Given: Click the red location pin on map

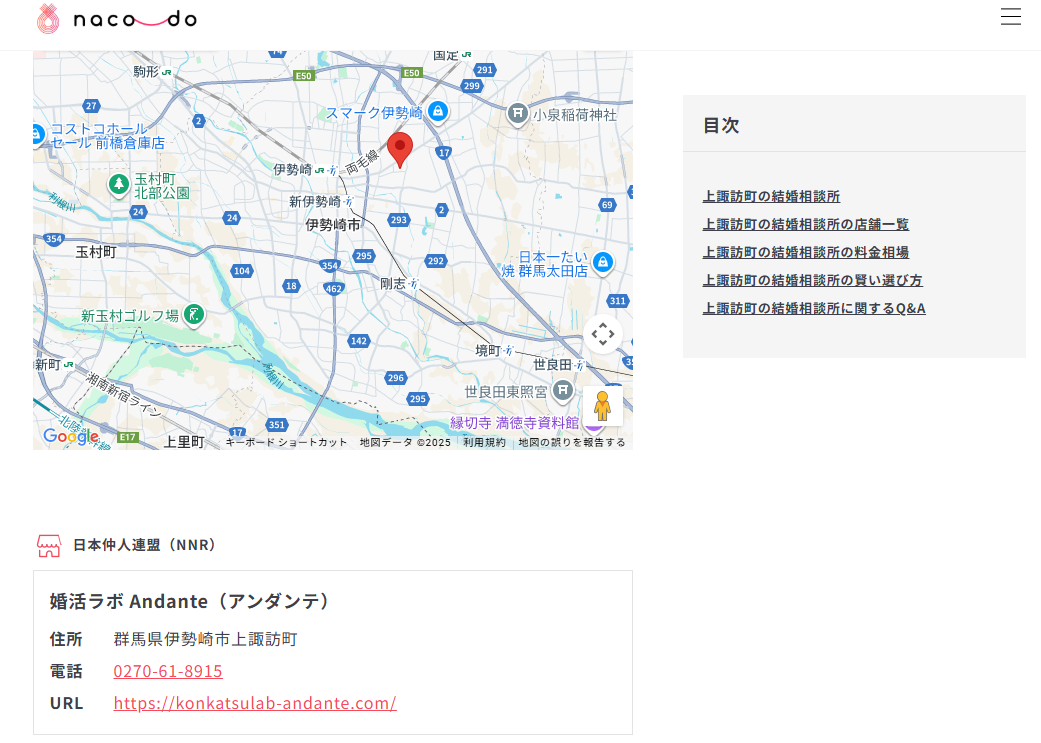Looking at the screenshot, I should tap(400, 149).
